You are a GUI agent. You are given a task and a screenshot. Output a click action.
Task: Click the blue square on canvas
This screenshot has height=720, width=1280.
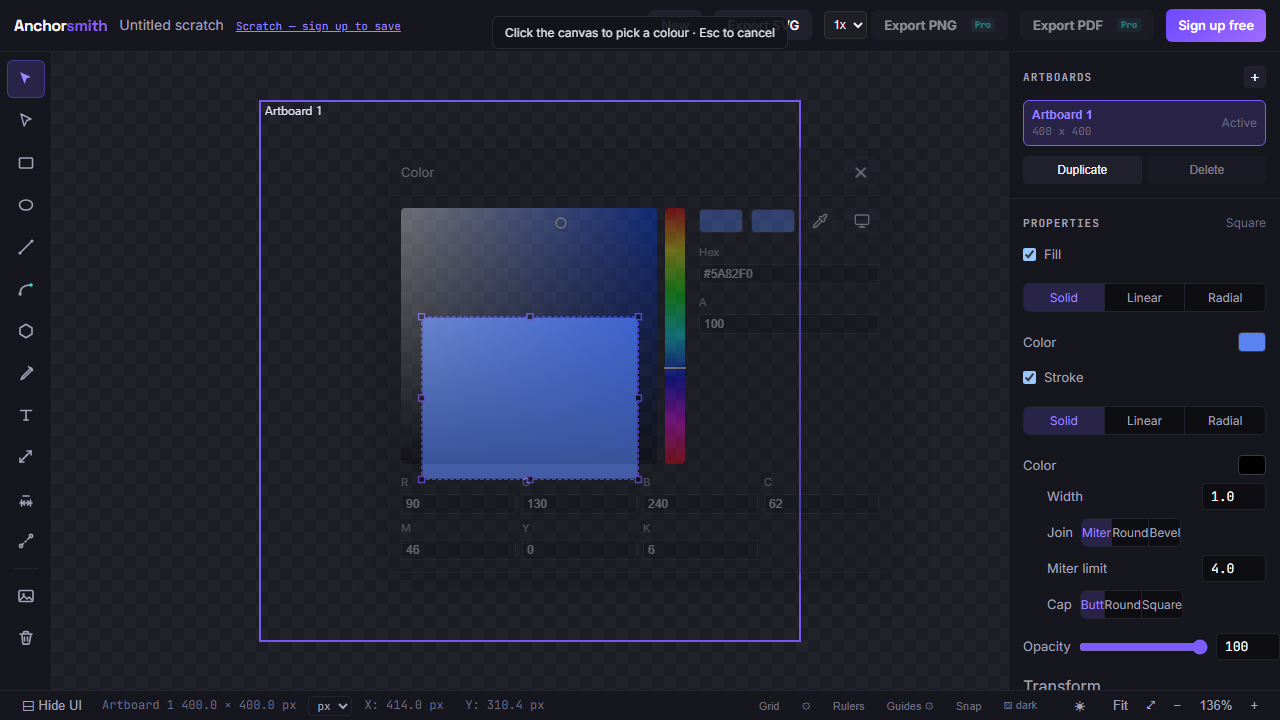[530, 398]
